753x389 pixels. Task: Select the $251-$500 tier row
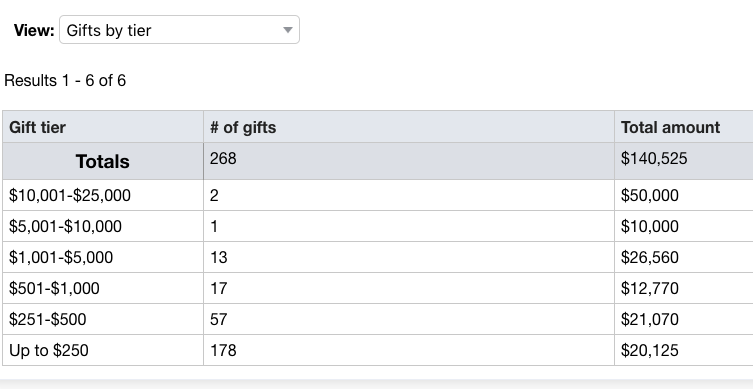[x=377, y=319]
